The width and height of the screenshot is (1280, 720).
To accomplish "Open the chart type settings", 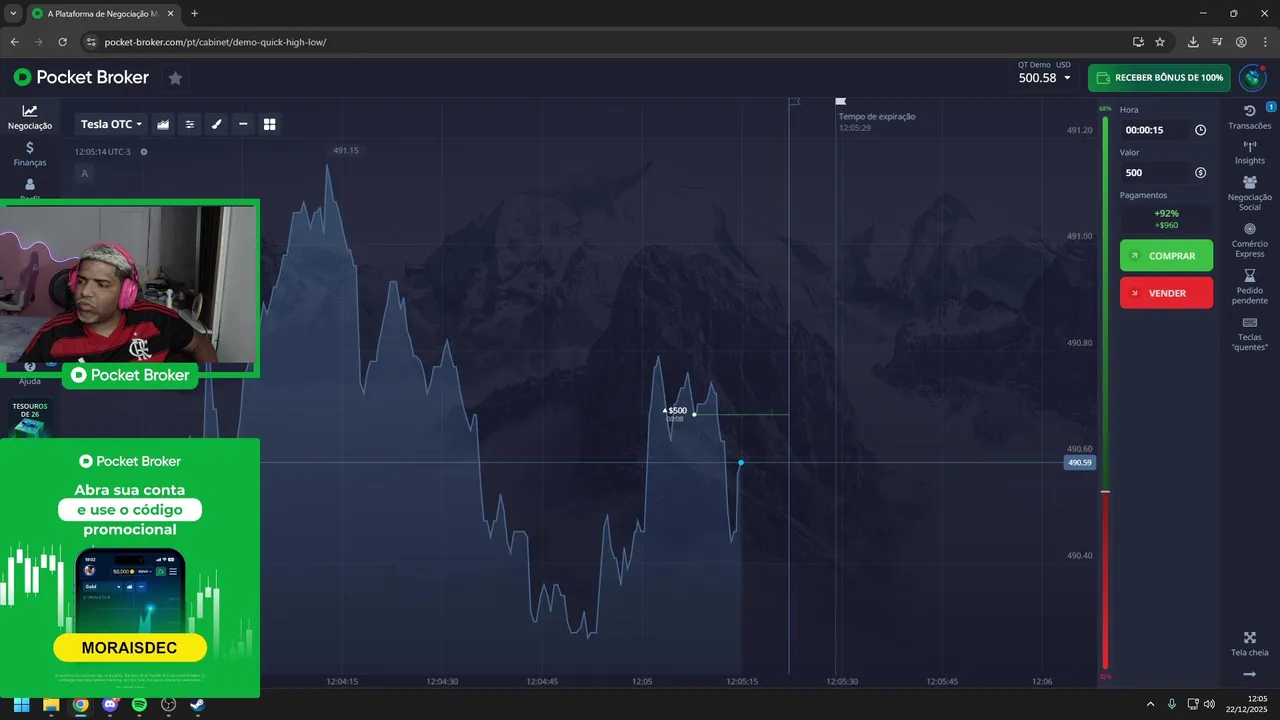I will click(164, 124).
